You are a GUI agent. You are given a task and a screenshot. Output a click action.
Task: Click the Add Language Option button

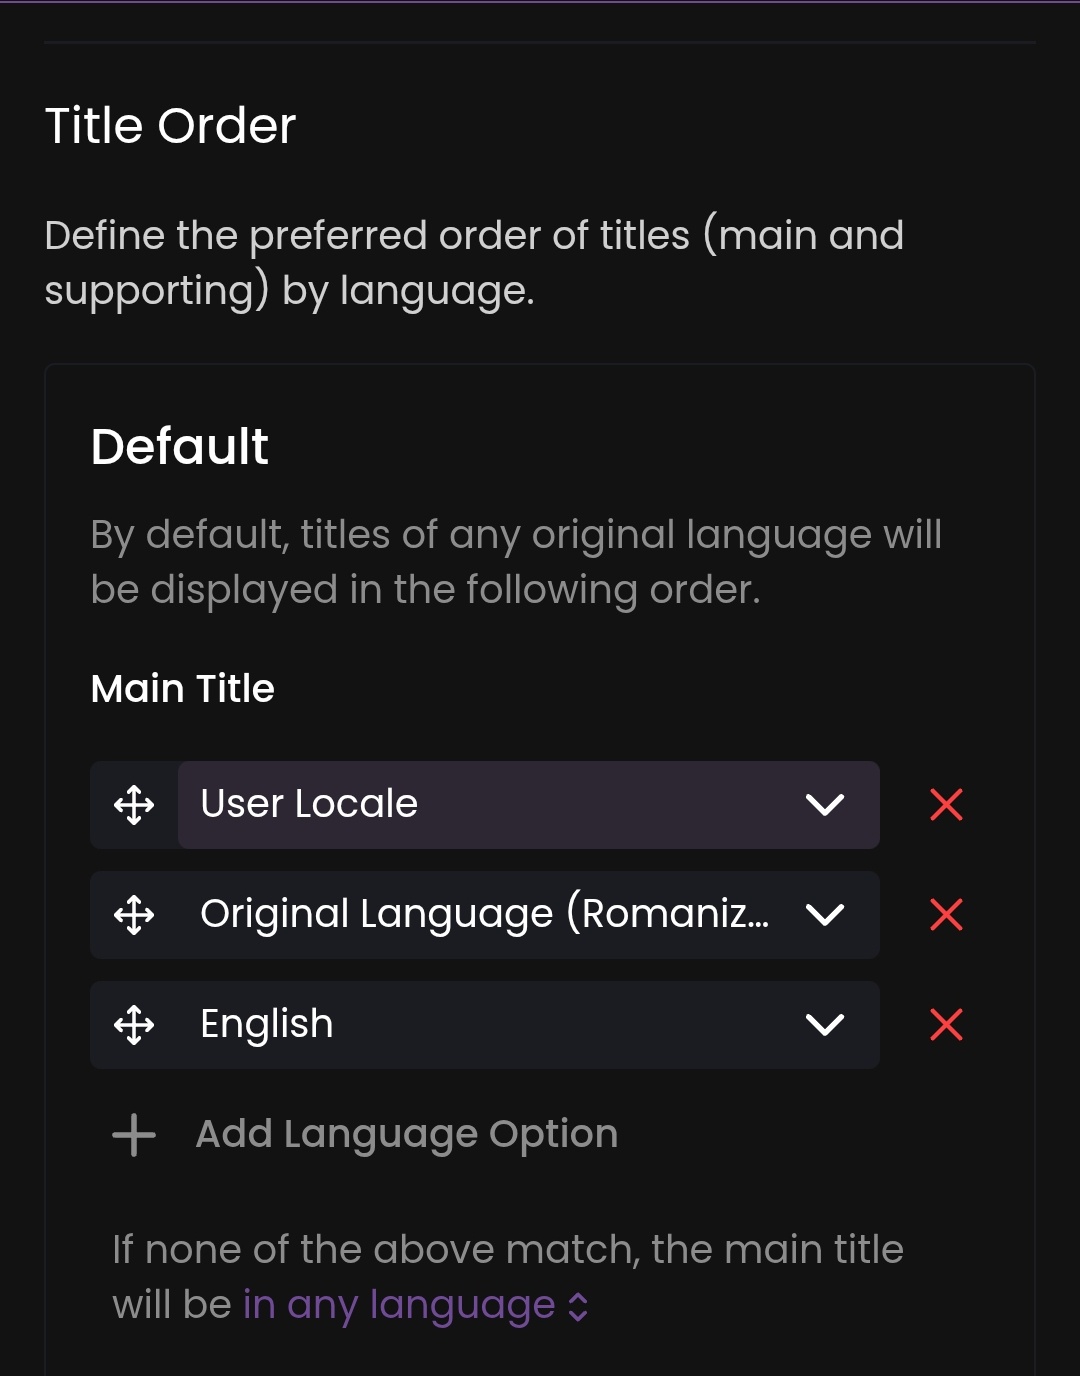[406, 1135]
